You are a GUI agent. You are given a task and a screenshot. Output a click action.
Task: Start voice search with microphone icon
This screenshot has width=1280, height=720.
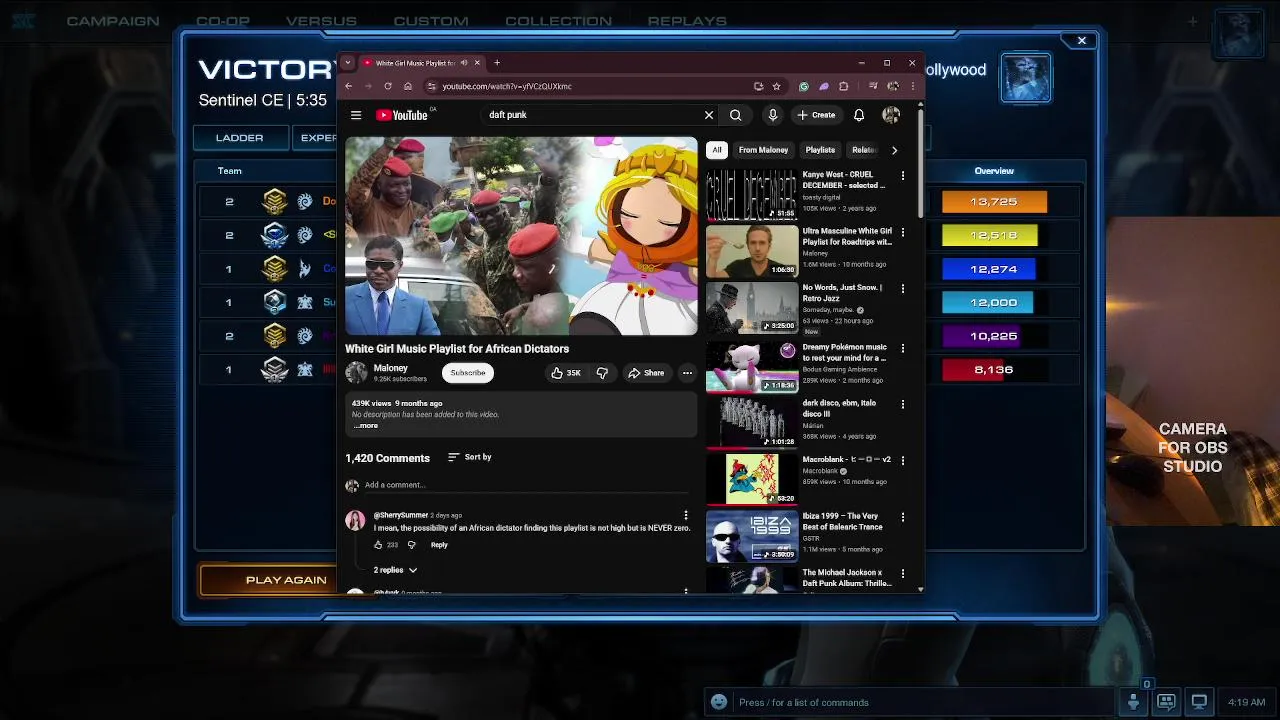[x=772, y=115]
